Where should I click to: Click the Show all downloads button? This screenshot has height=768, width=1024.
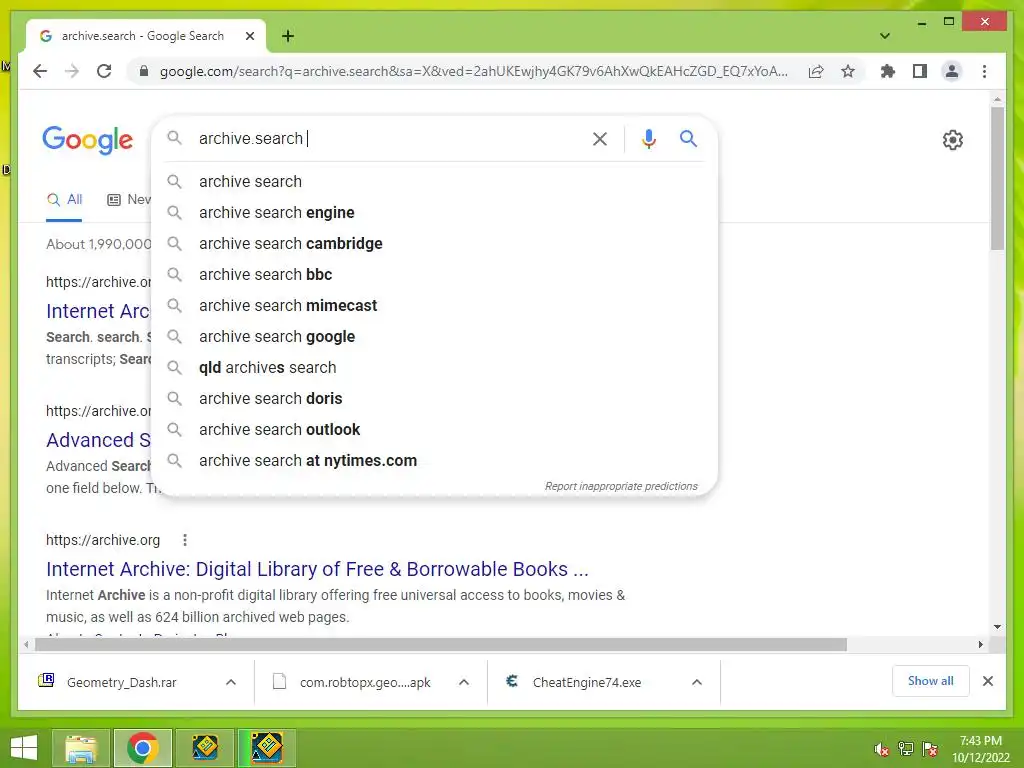coord(930,681)
